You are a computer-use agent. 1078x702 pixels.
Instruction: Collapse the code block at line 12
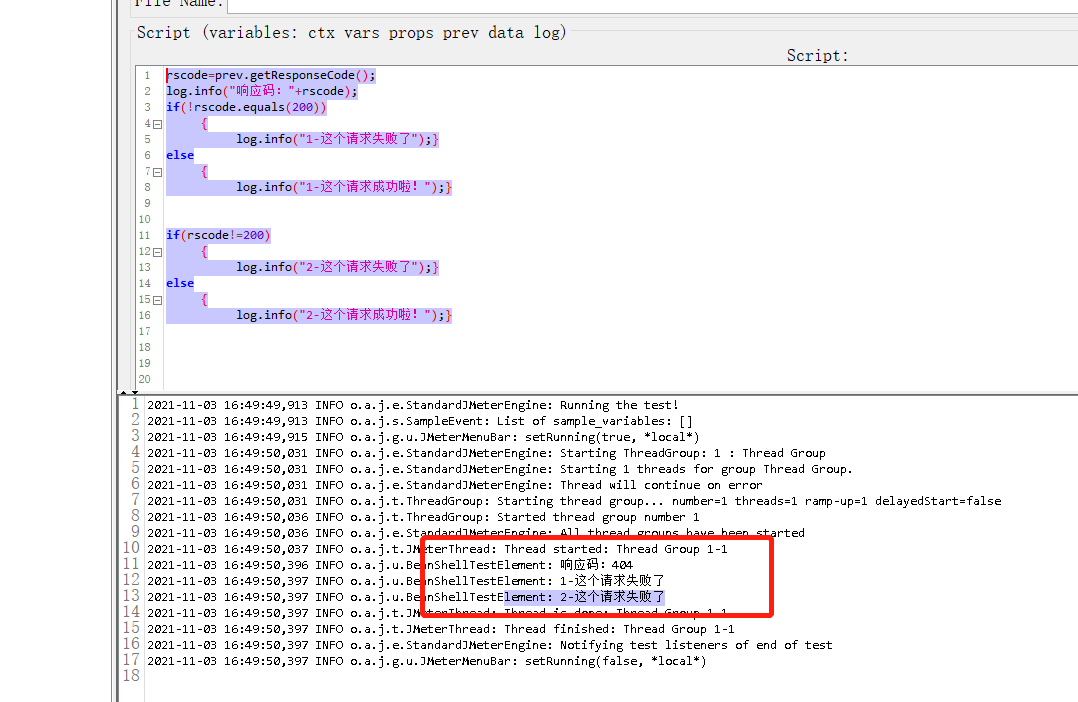point(156,250)
